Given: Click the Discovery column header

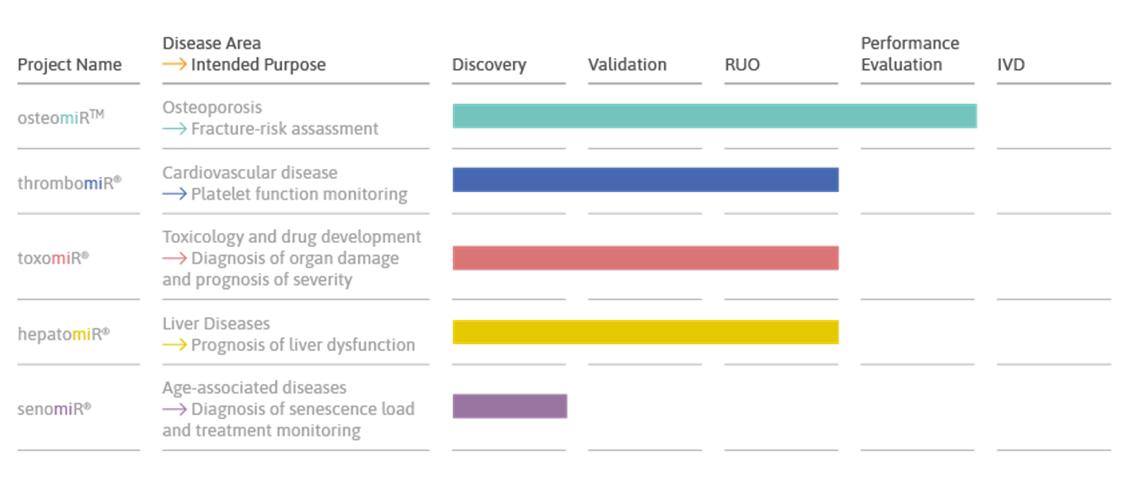Looking at the screenshot, I should [489, 65].
